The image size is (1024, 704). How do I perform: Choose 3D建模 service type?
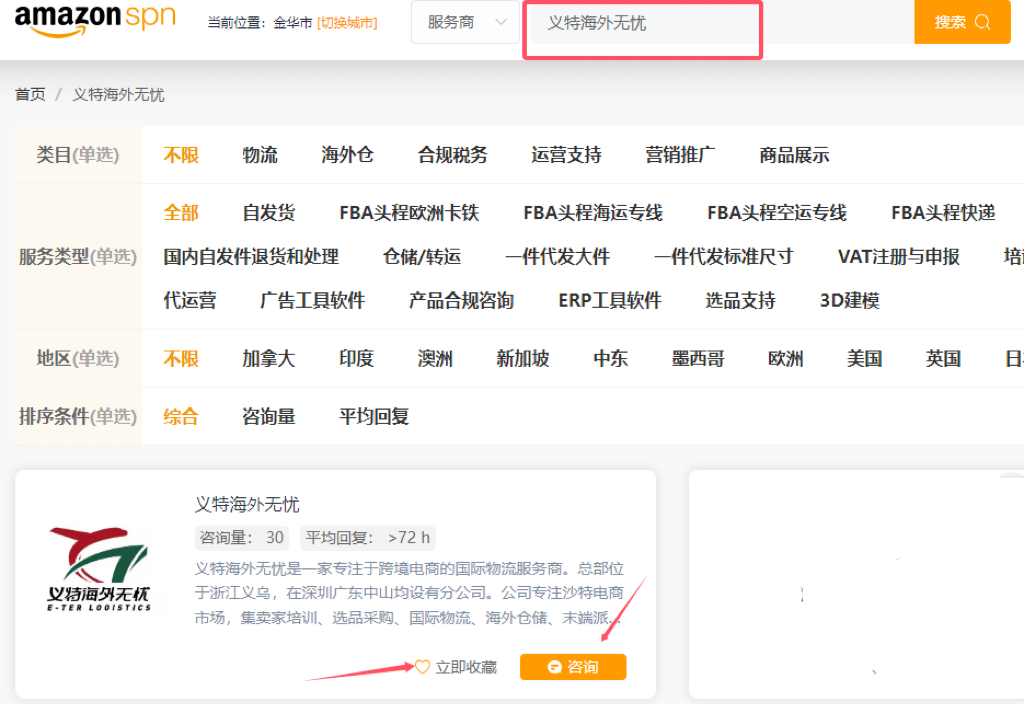850,300
